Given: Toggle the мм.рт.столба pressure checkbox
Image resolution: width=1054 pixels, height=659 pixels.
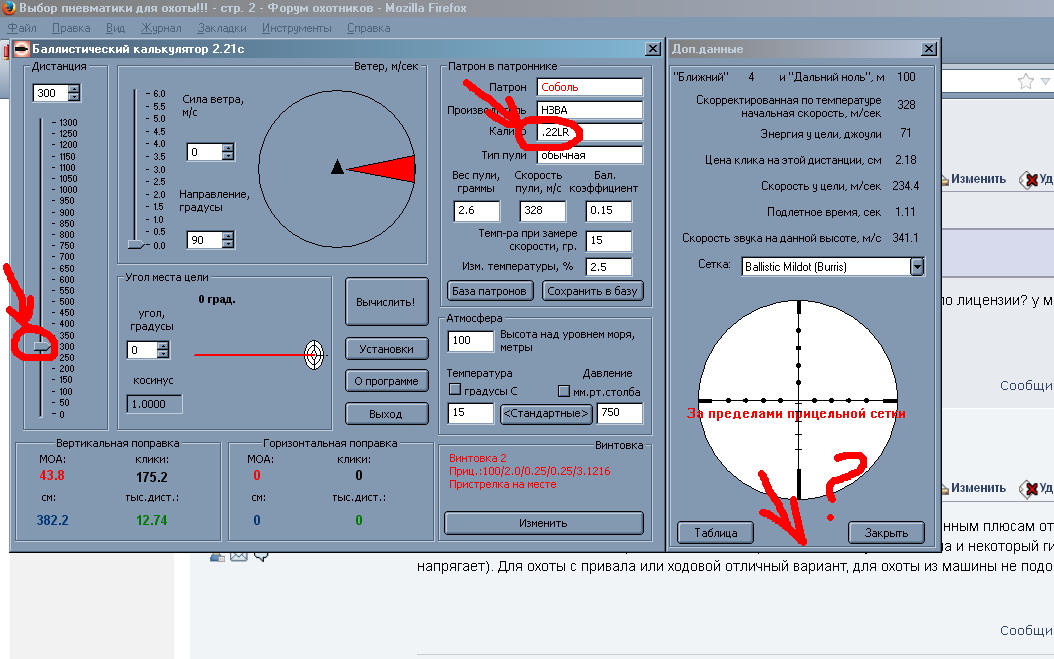Looking at the screenshot, I should point(563,391).
